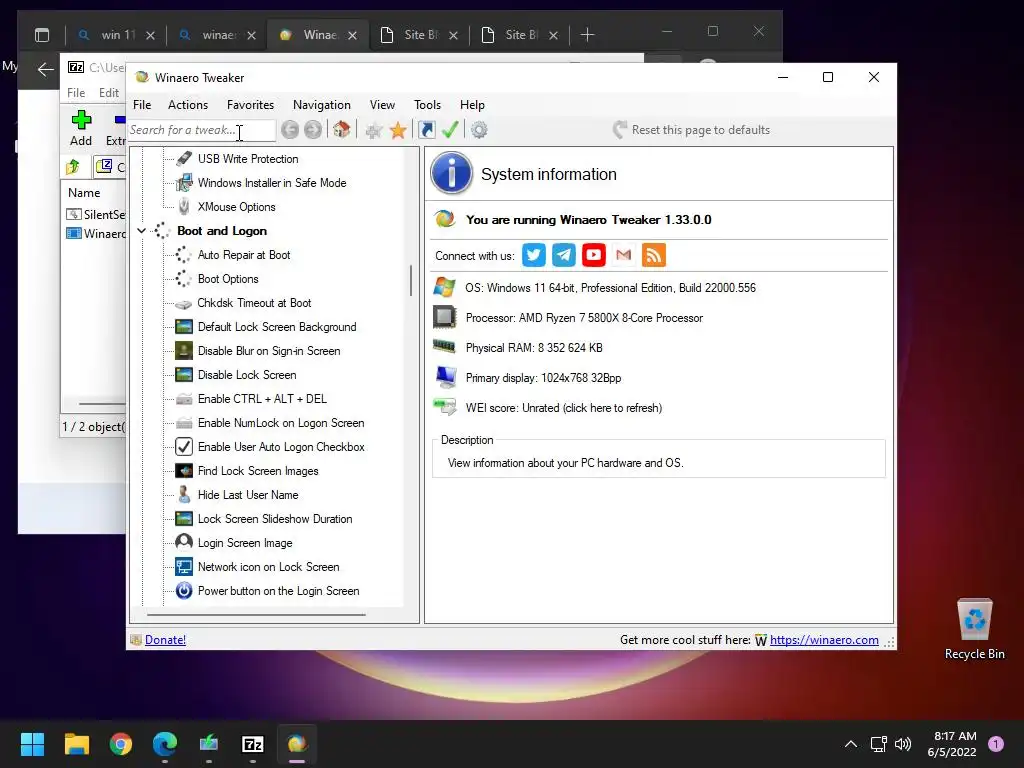Click the tweak tree vertical scrollbar
This screenshot has width=1024, height=768.
410,281
